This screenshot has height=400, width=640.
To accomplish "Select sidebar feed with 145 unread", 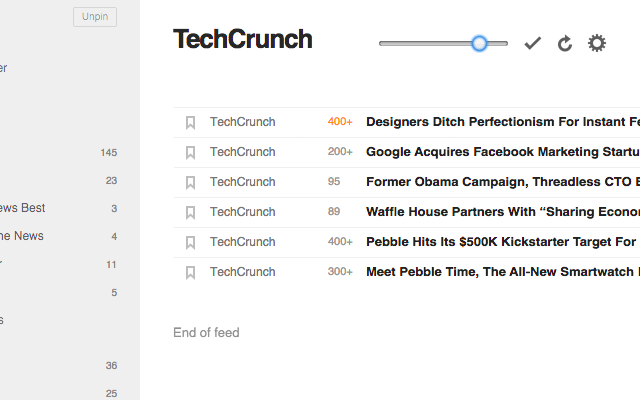I will 59,153.
